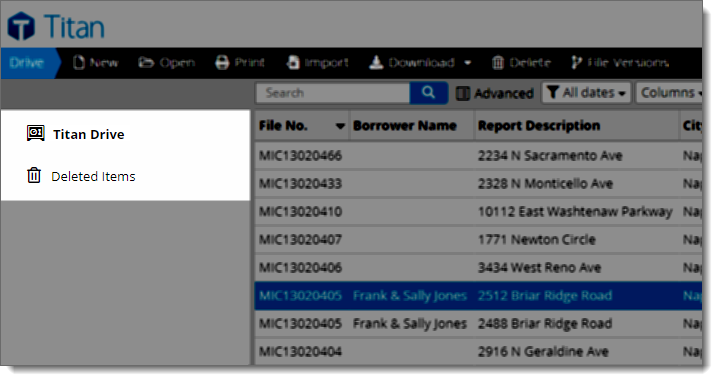Select Titan Drive in the sidebar

click(88, 134)
